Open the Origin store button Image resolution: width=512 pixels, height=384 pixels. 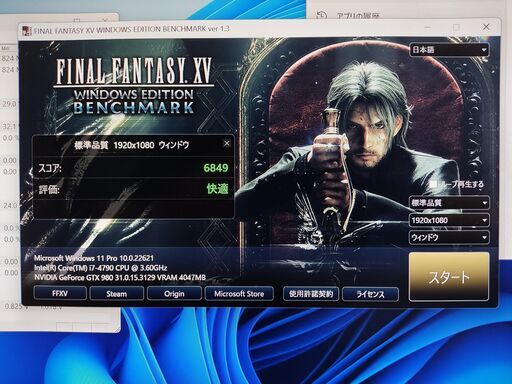click(174, 294)
